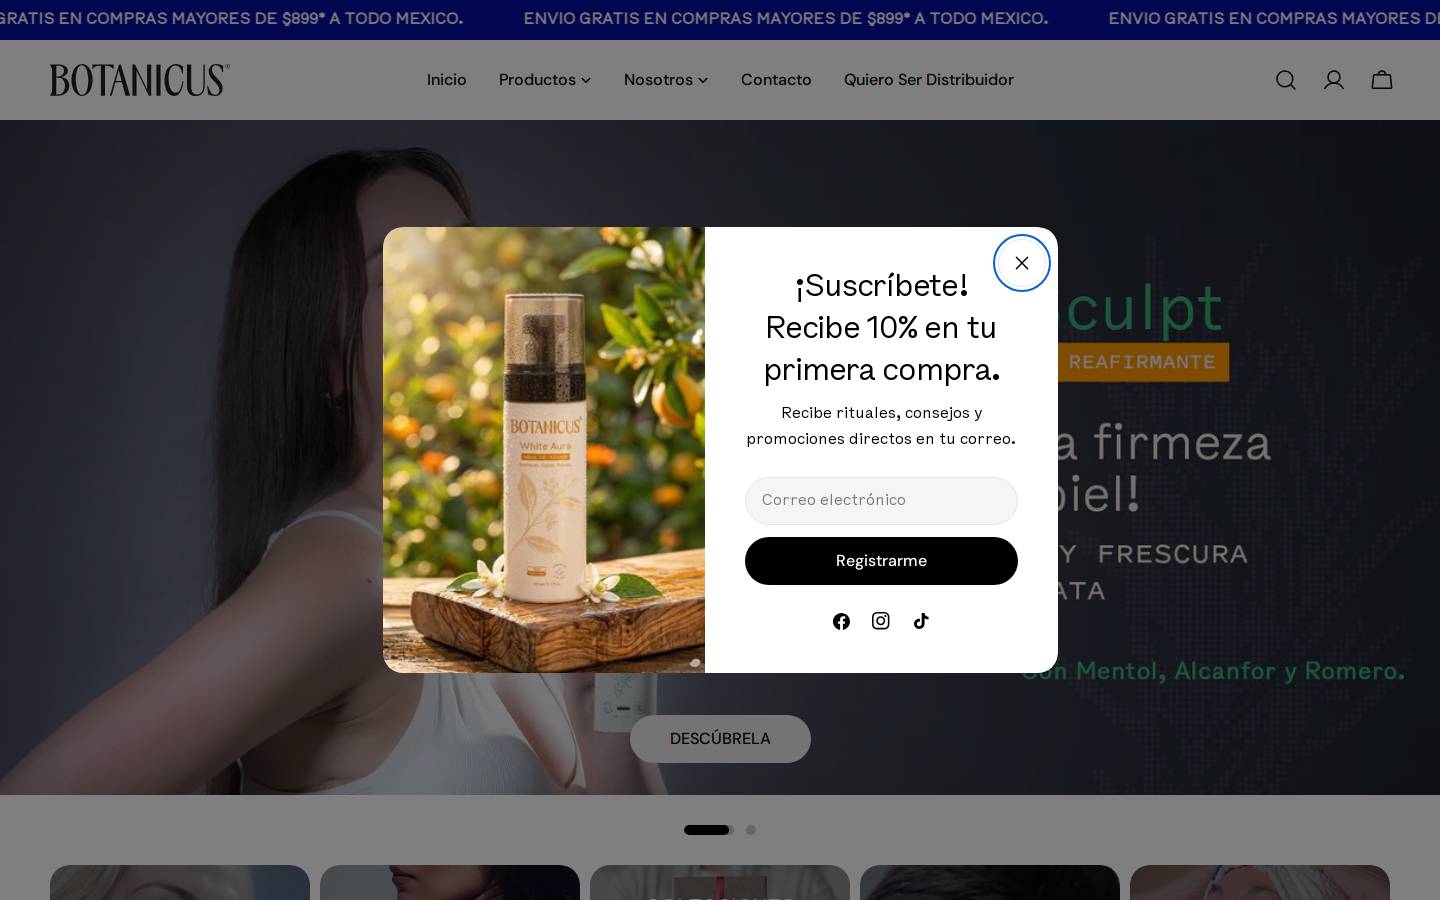Screen dimensions: 1440x900
Task: Expand the Nosotros dropdown menu
Action: pyautogui.click(x=666, y=80)
